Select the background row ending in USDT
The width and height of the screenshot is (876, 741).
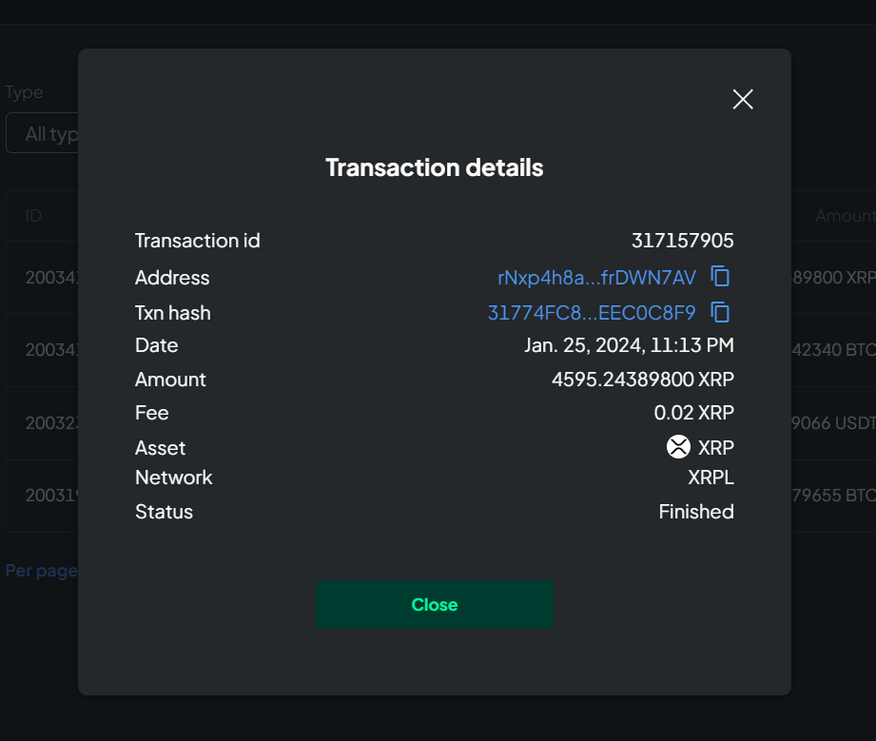tap(834, 423)
